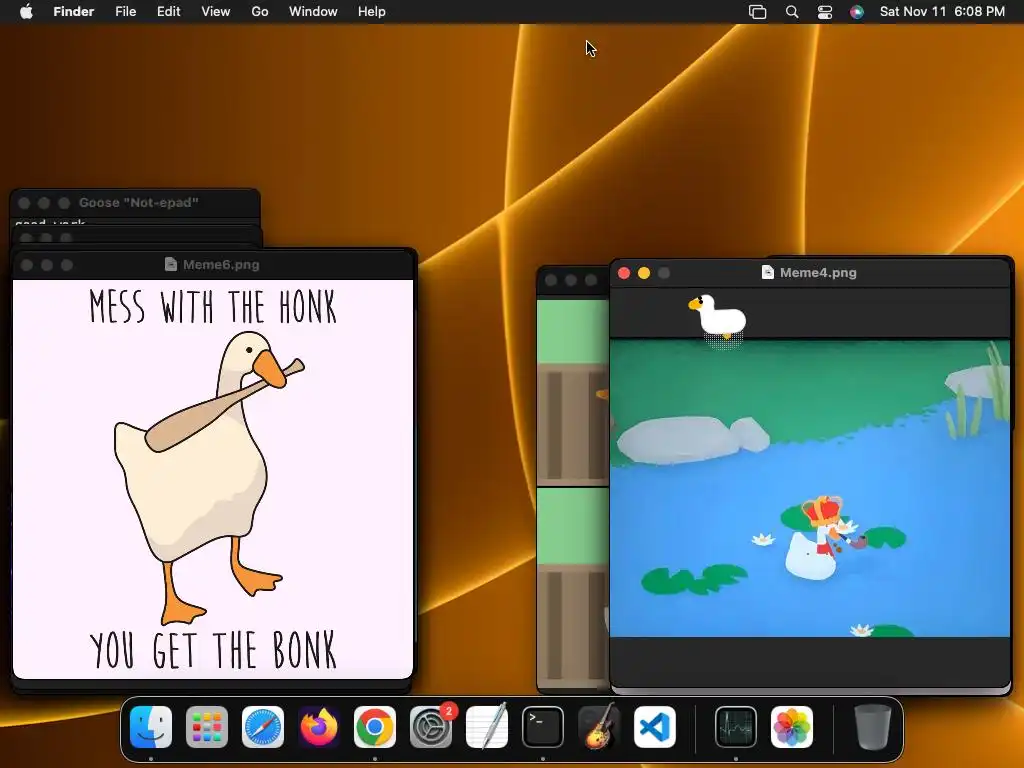This screenshot has width=1024, height=768.
Task: Click the Stage Manager icon in menu bar
Action: 758,12
